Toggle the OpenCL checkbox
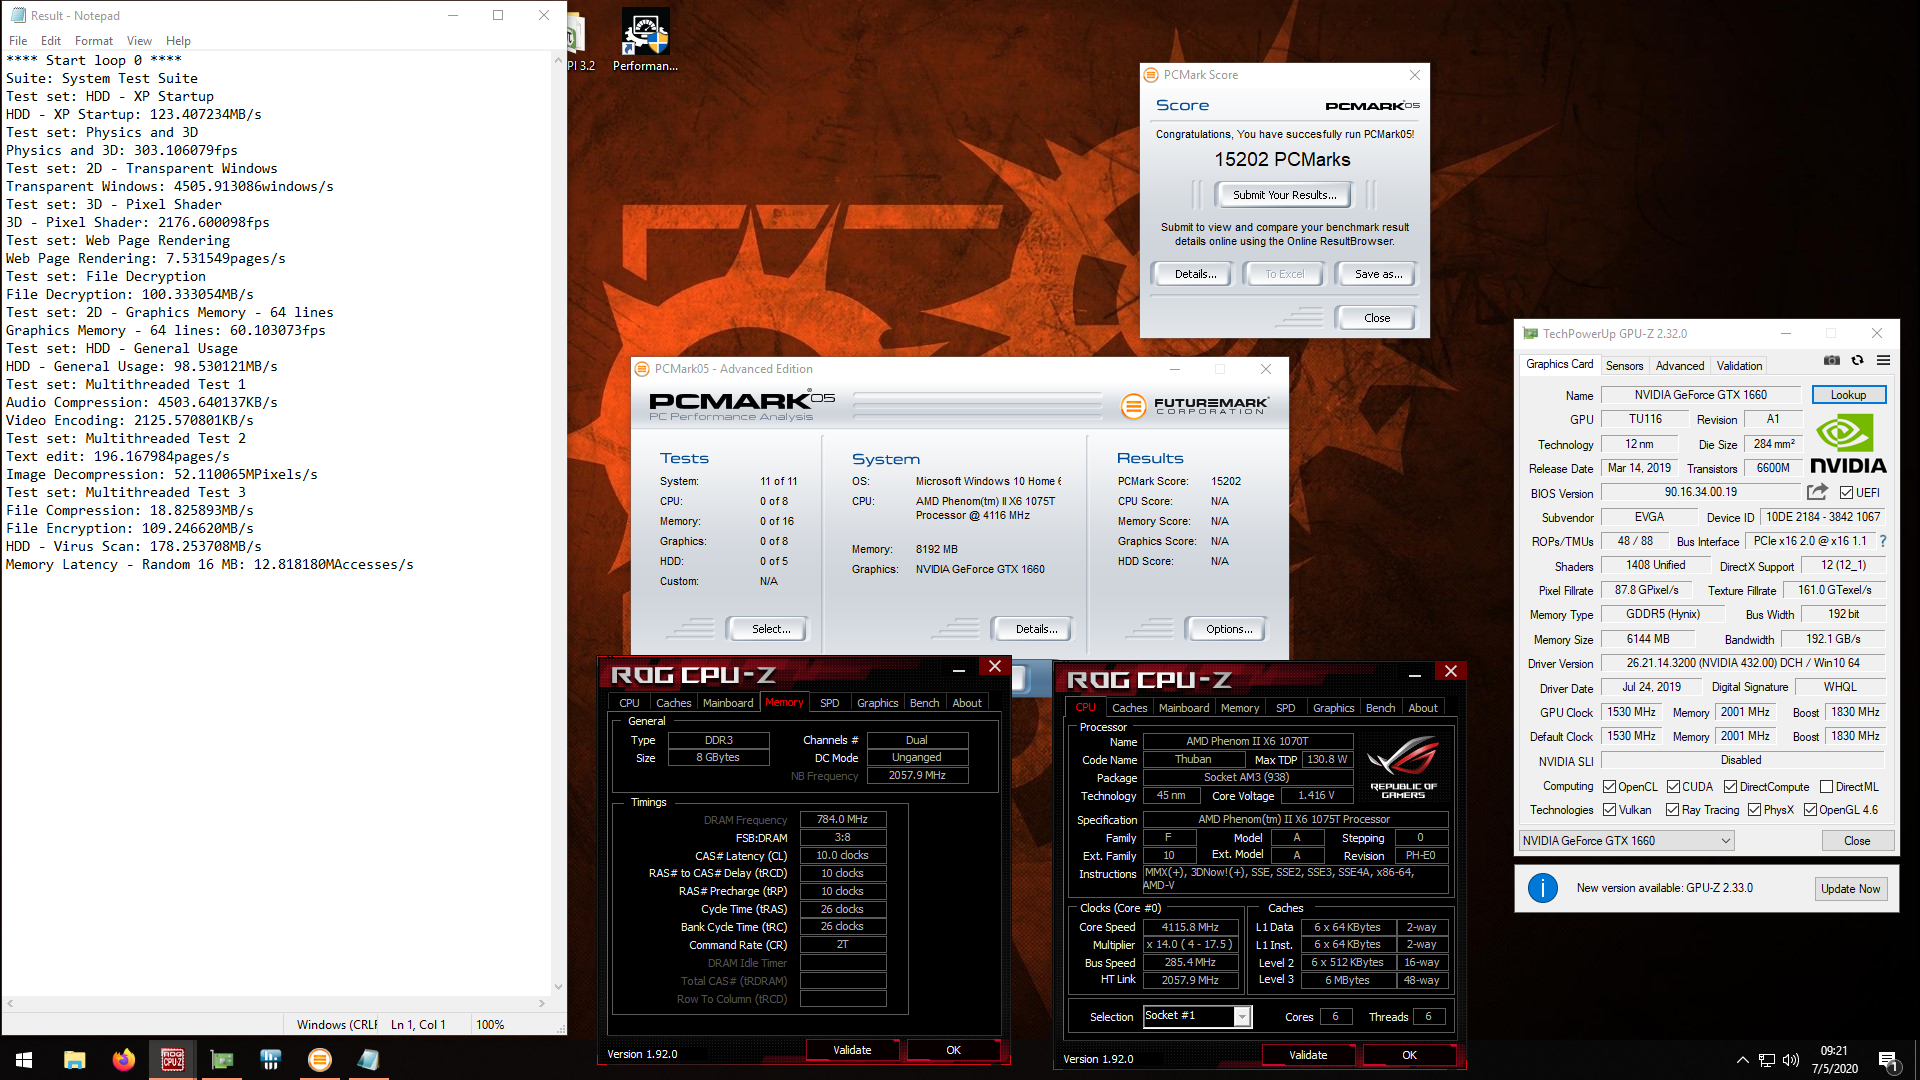Image resolution: width=1920 pixels, height=1080 pixels. click(1609, 787)
